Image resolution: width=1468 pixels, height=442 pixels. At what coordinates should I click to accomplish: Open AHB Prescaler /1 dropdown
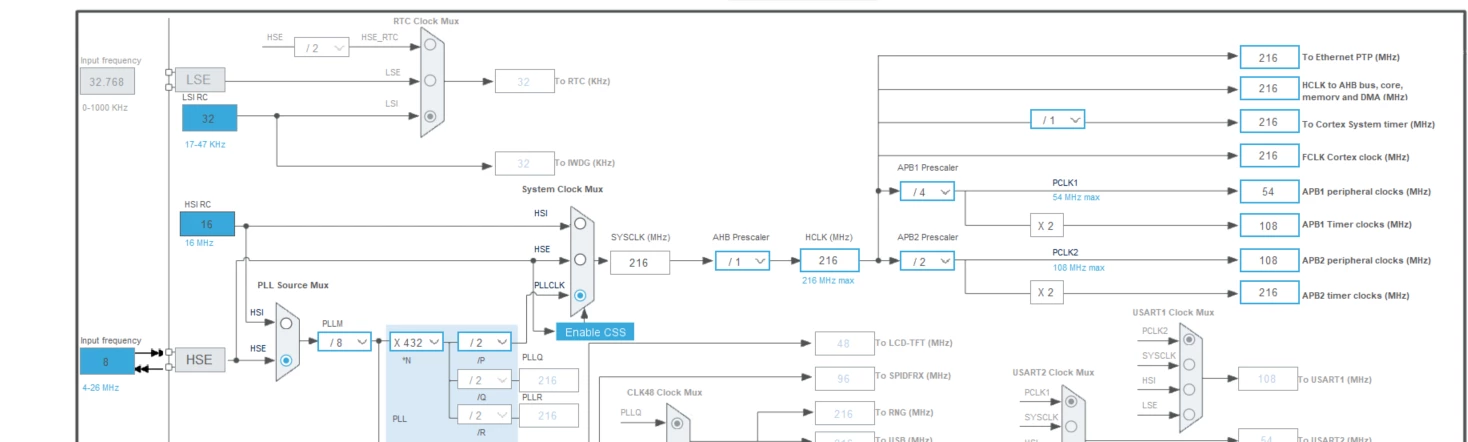pos(742,261)
